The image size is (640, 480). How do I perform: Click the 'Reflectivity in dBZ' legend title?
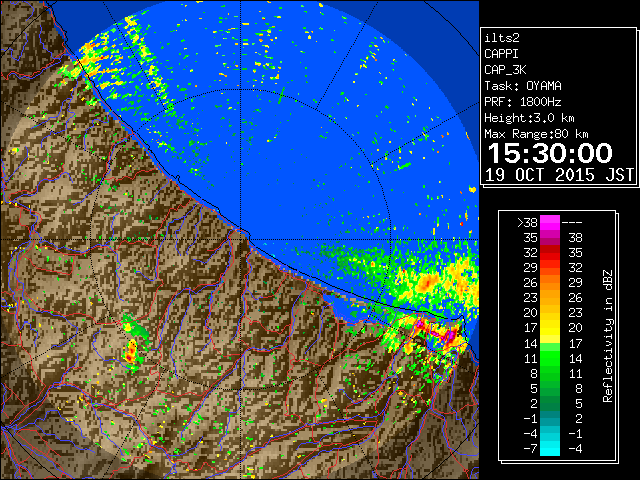pos(607,336)
